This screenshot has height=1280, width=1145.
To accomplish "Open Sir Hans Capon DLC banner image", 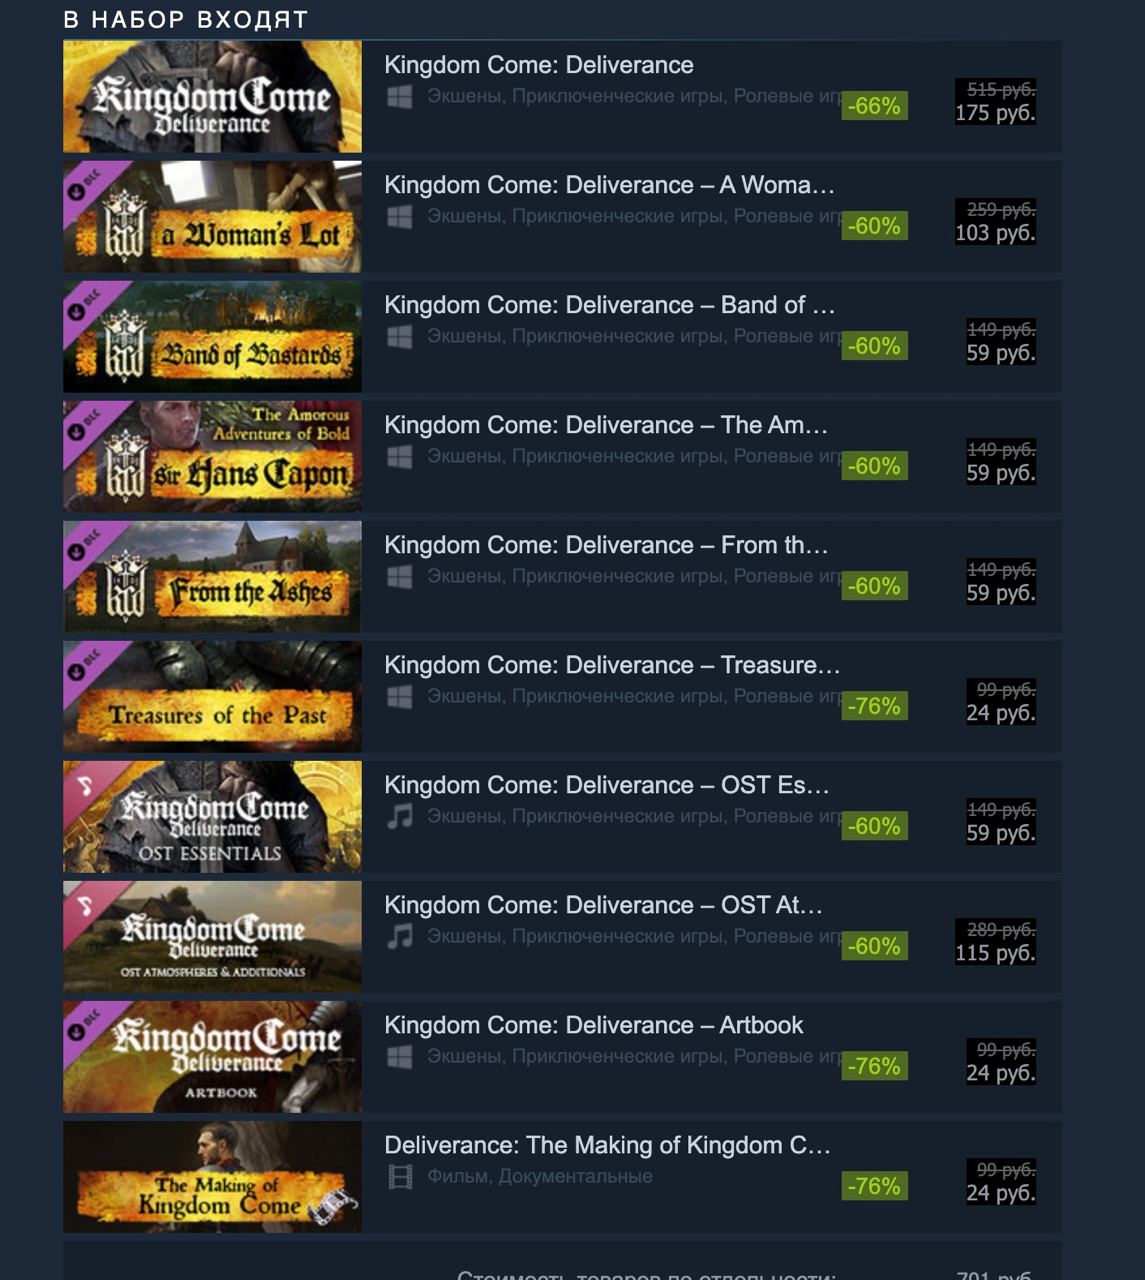I will 212,457.
